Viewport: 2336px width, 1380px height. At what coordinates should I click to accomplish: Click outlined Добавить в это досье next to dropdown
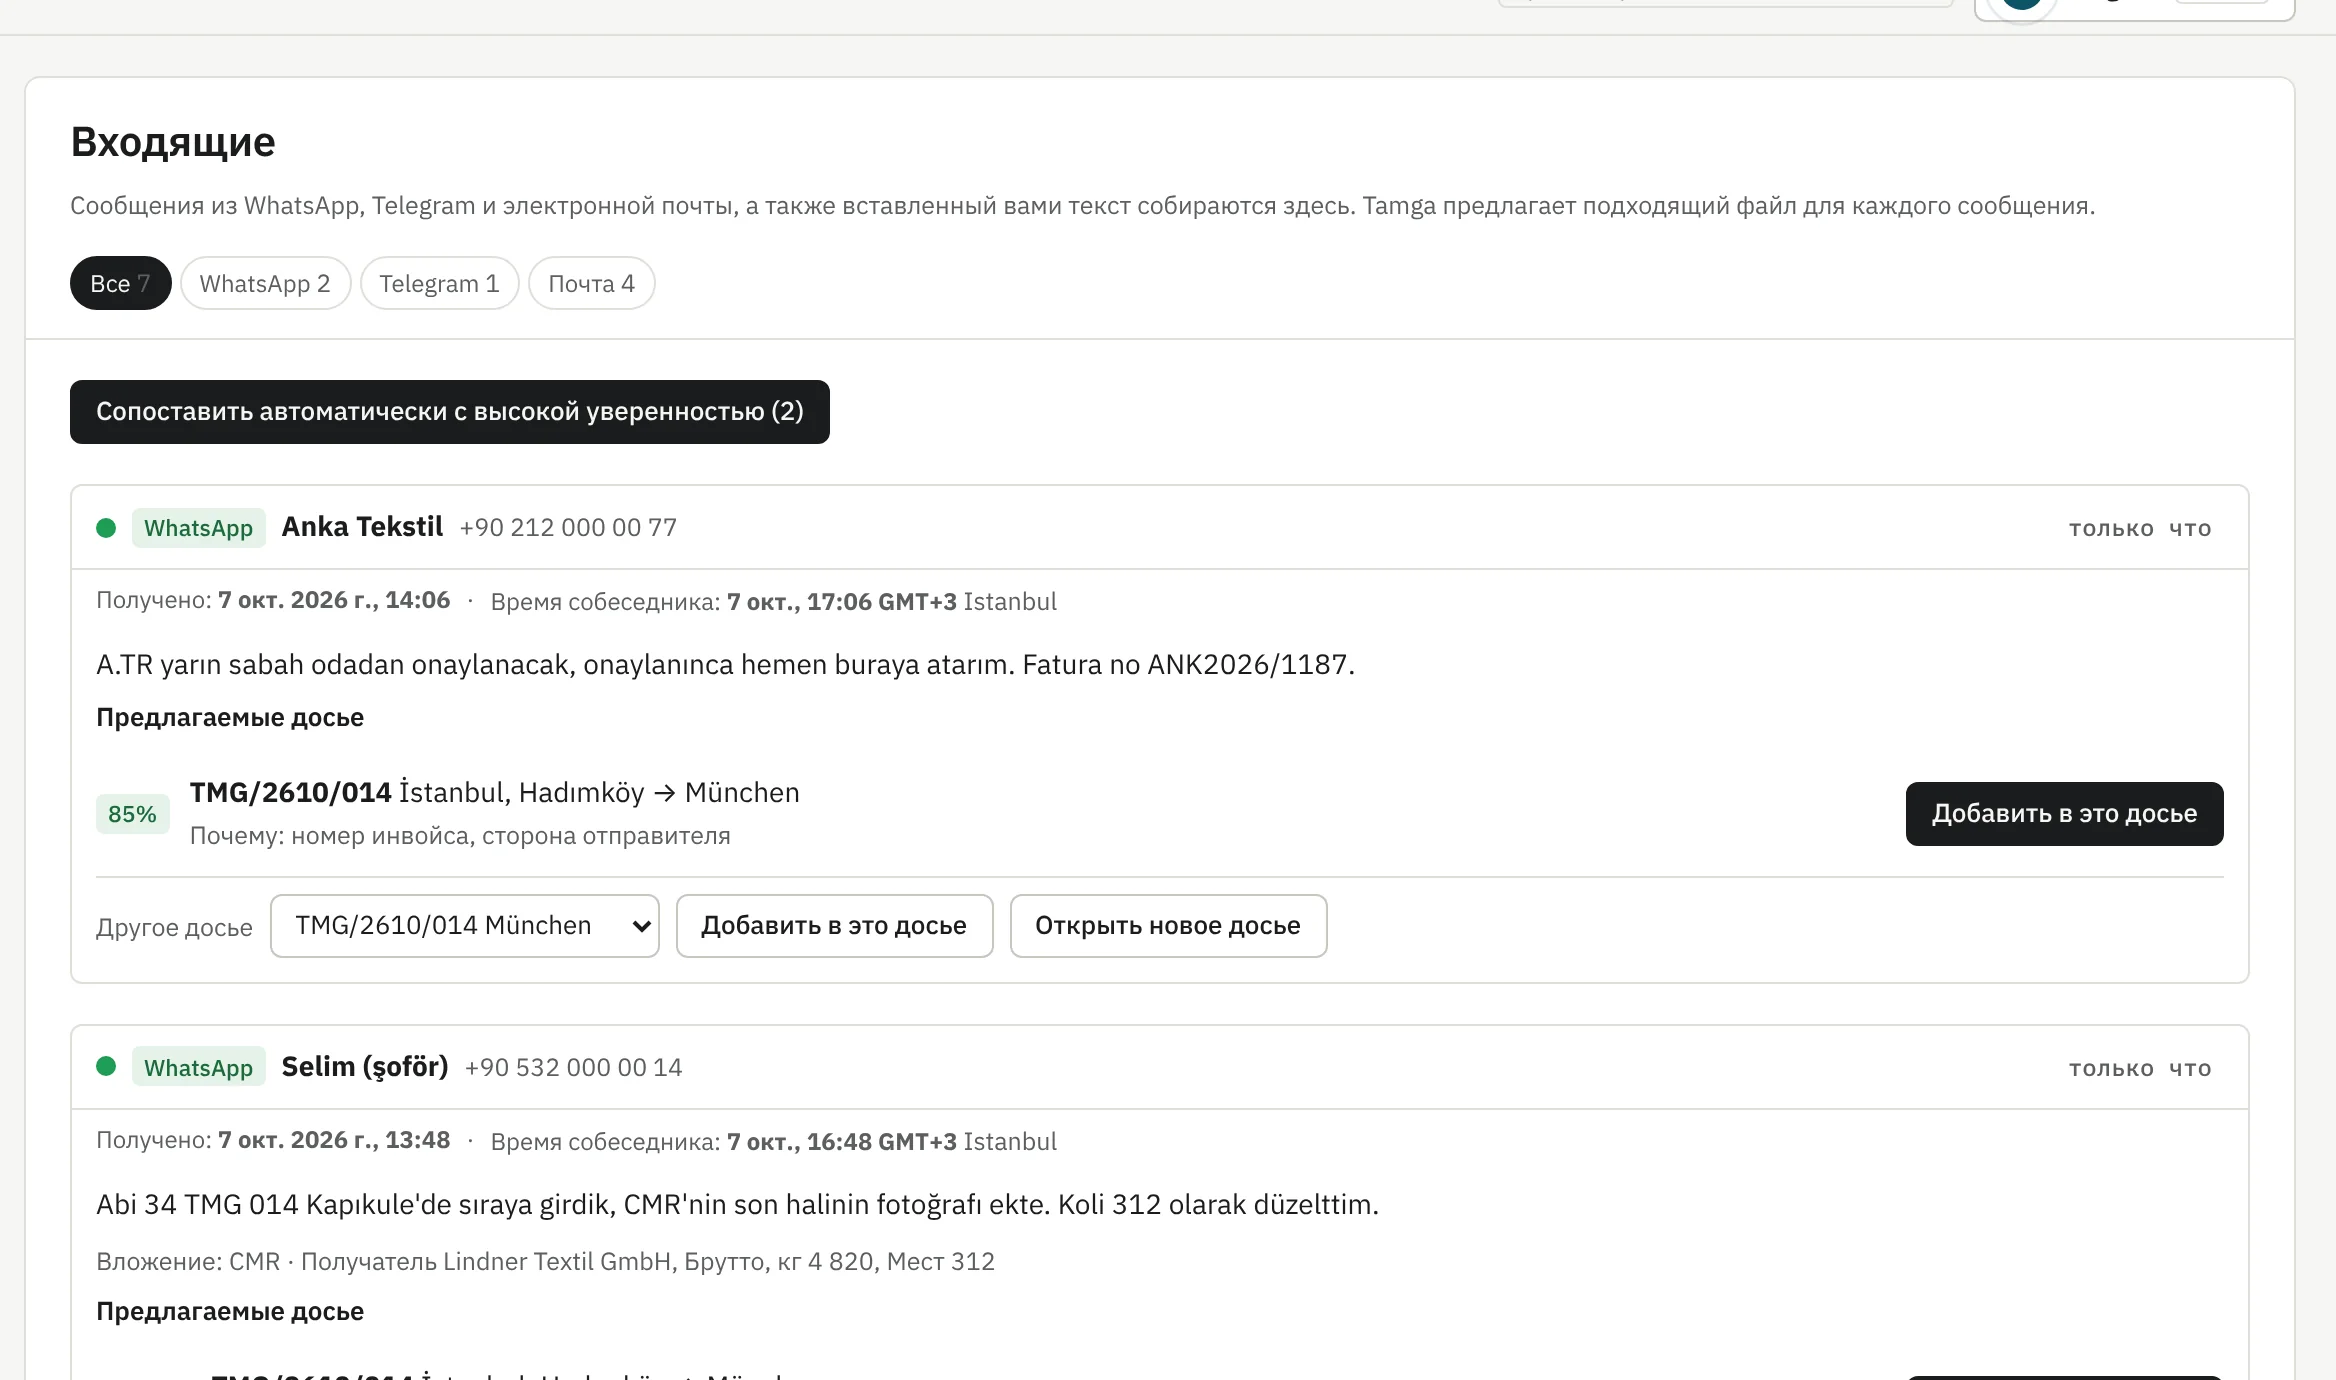834,926
